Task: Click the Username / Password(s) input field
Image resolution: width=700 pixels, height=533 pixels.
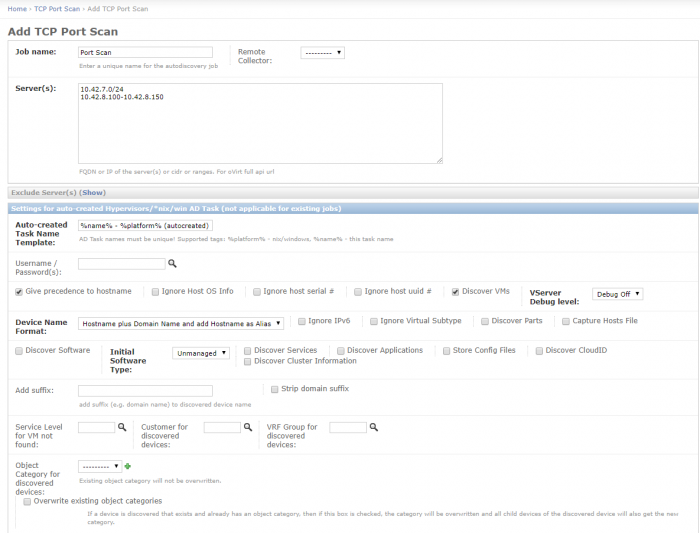Action: [x=121, y=264]
